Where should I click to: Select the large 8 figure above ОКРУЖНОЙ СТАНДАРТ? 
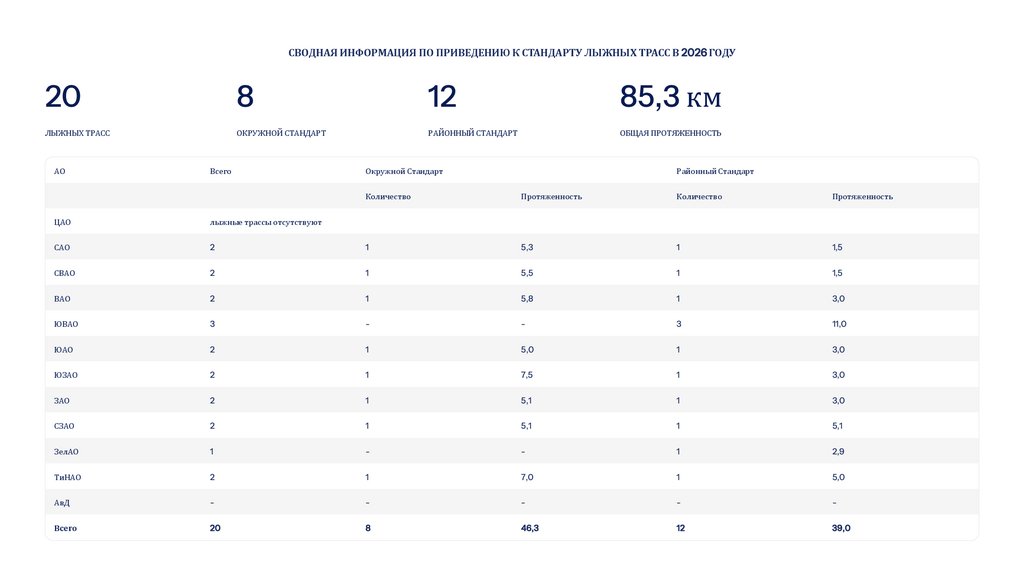(x=245, y=97)
